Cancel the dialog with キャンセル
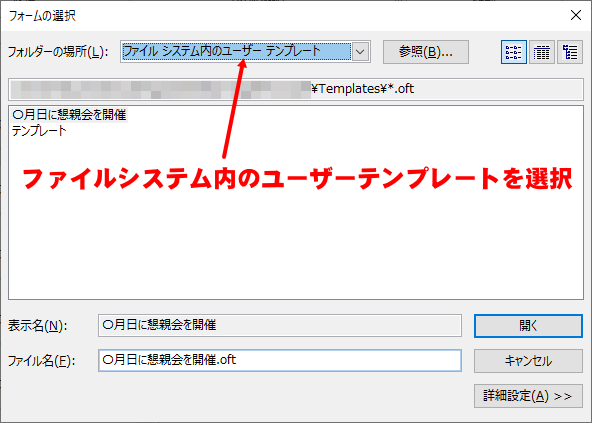 pos(528,361)
